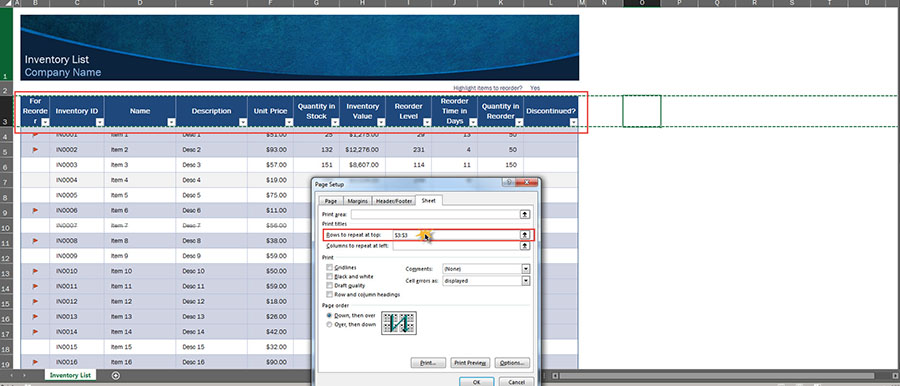Image resolution: width=900 pixels, height=386 pixels.
Task: Click the $8,607.00 inventory value cell
Action: coord(362,165)
